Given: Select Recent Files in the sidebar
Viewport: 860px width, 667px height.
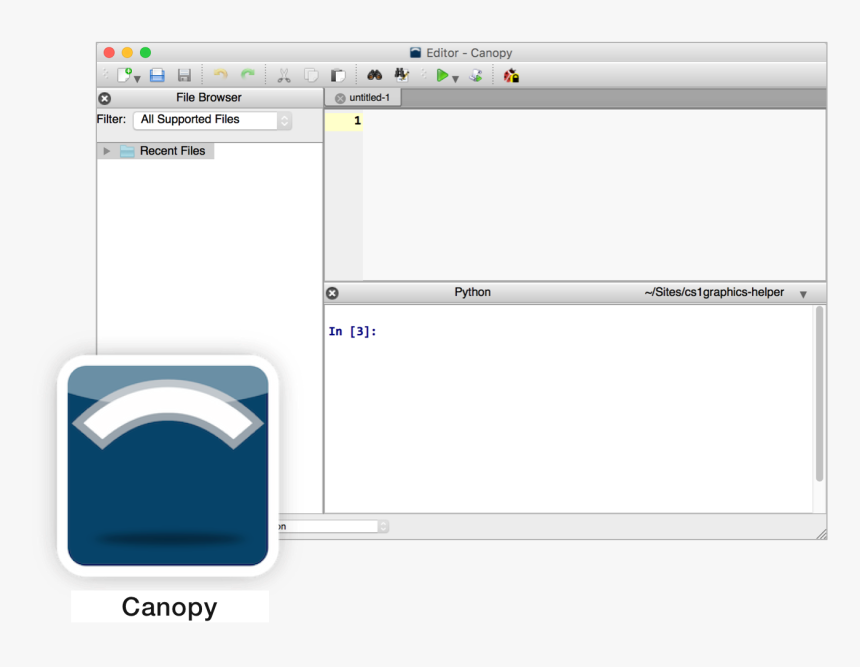Looking at the screenshot, I should point(171,151).
